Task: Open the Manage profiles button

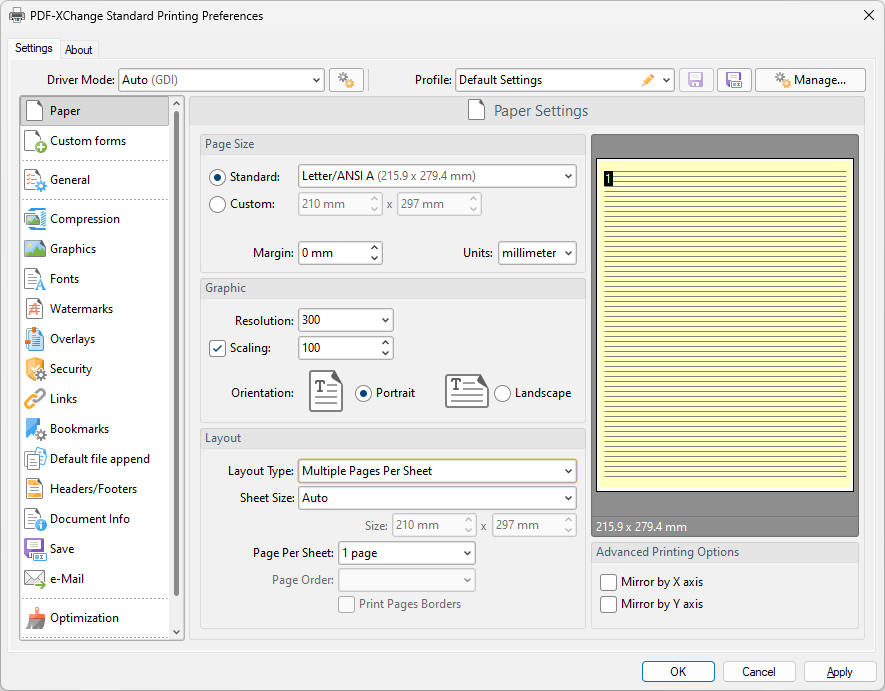Action: (x=810, y=80)
